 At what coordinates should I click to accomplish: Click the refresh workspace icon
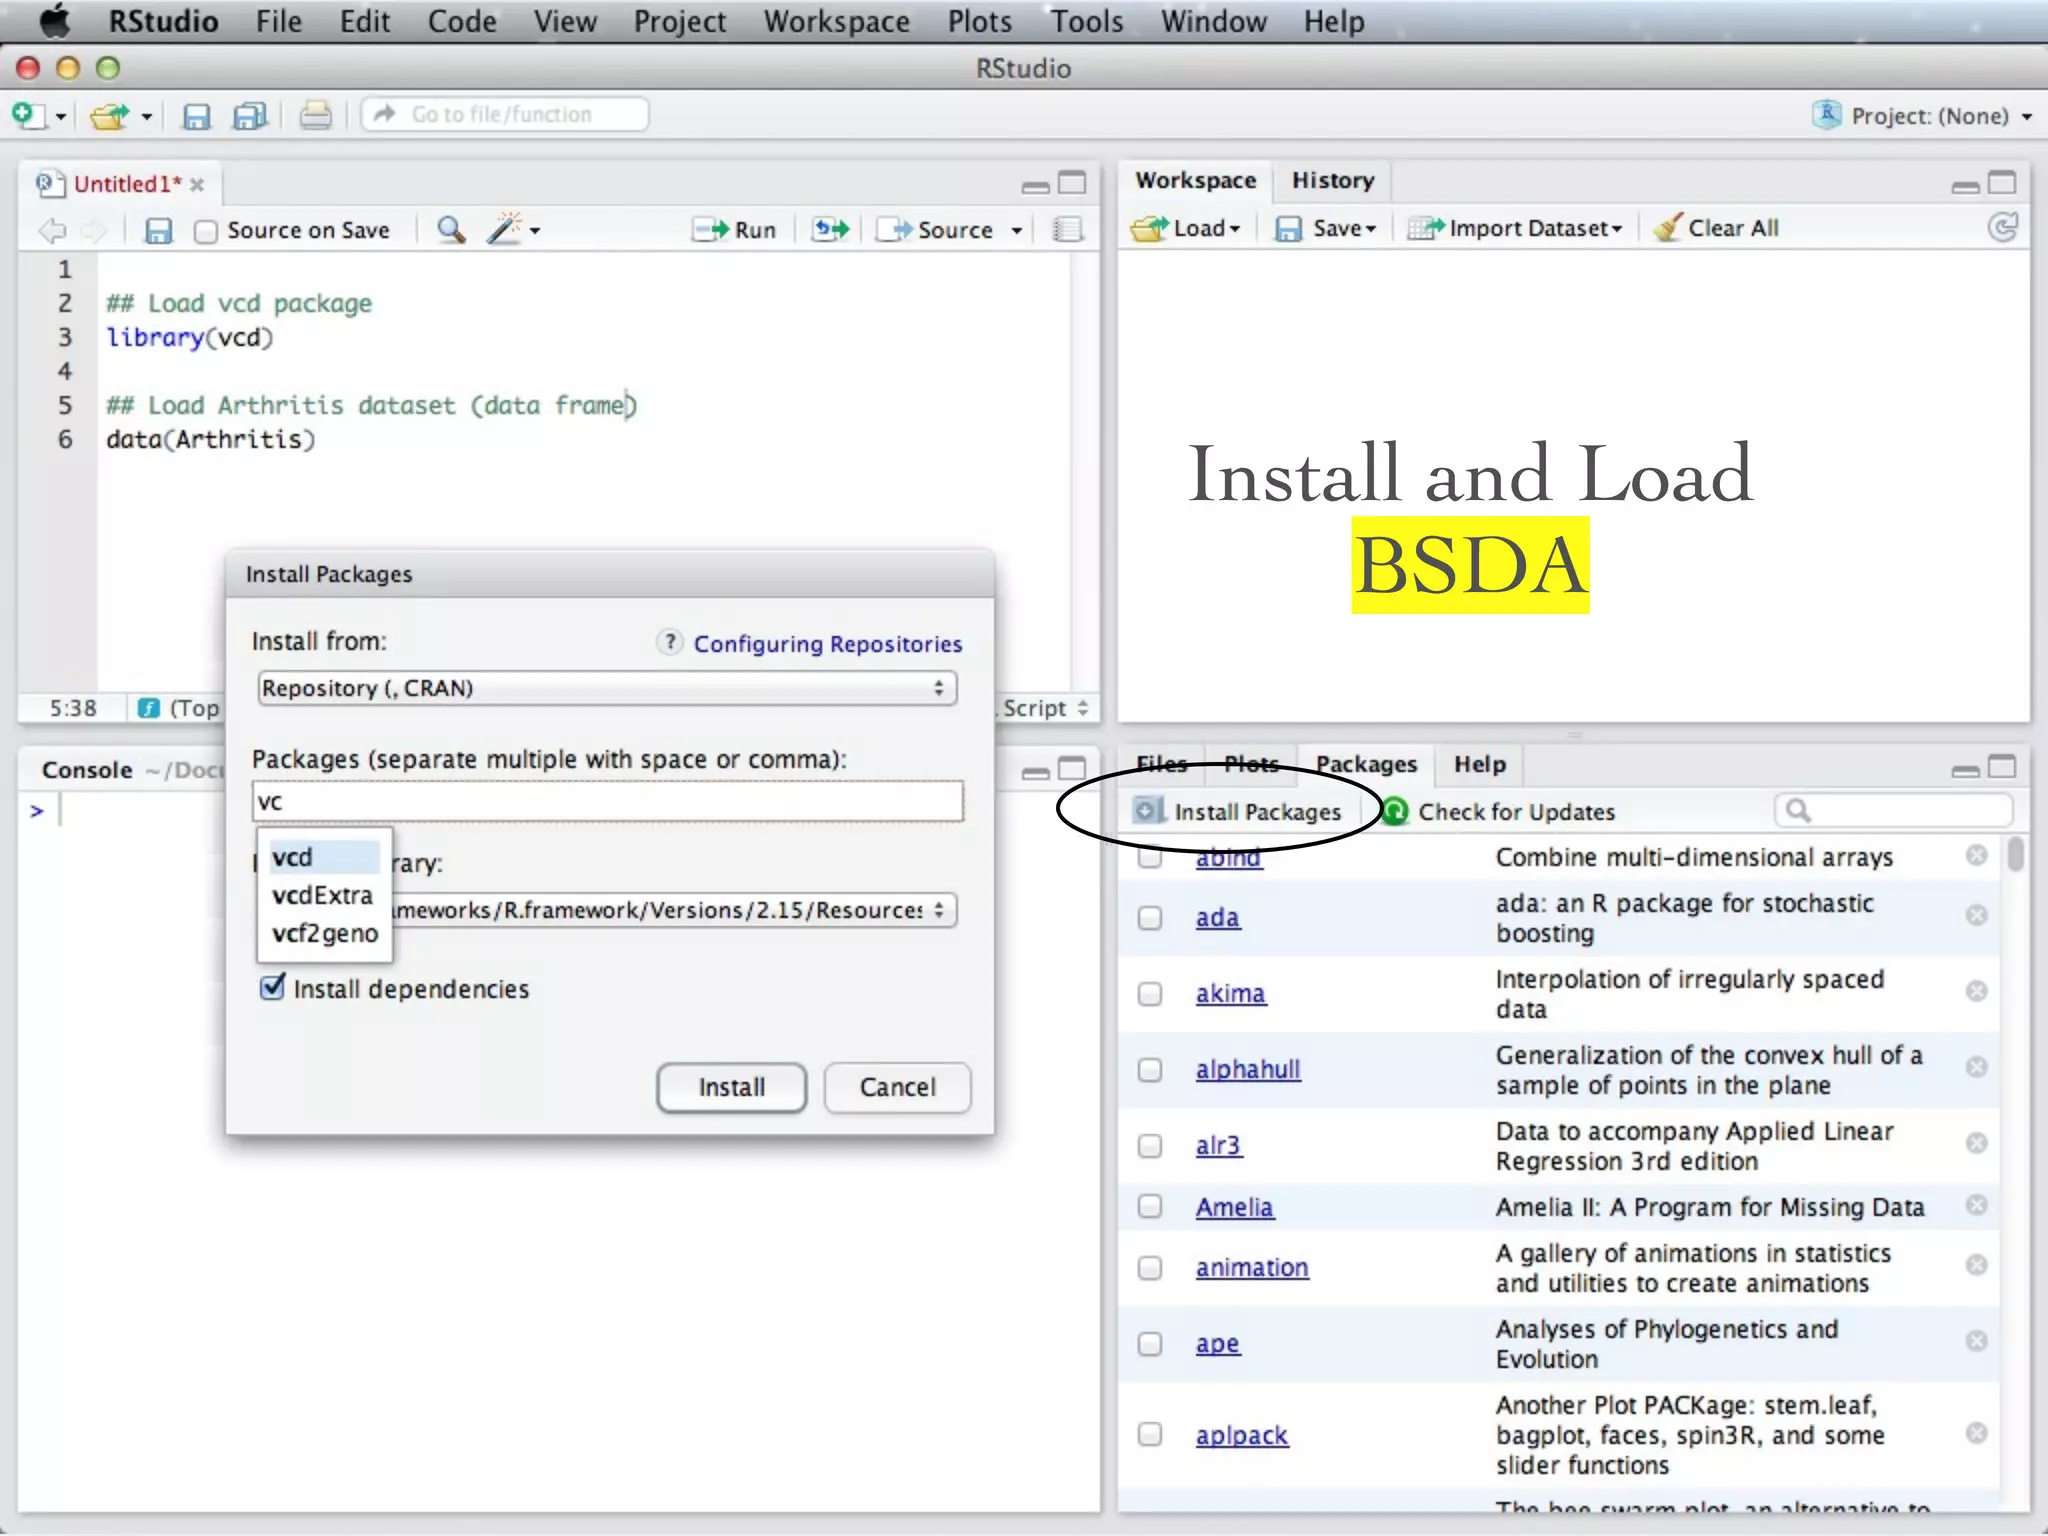pos(2003,228)
